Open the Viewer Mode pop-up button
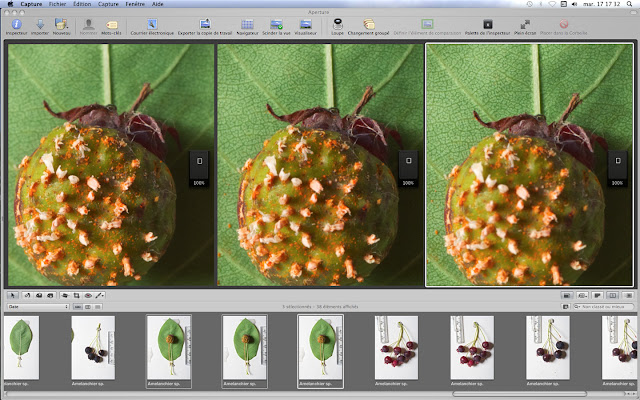The height and width of the screenshot is (400, 640). tap(583, 295)
